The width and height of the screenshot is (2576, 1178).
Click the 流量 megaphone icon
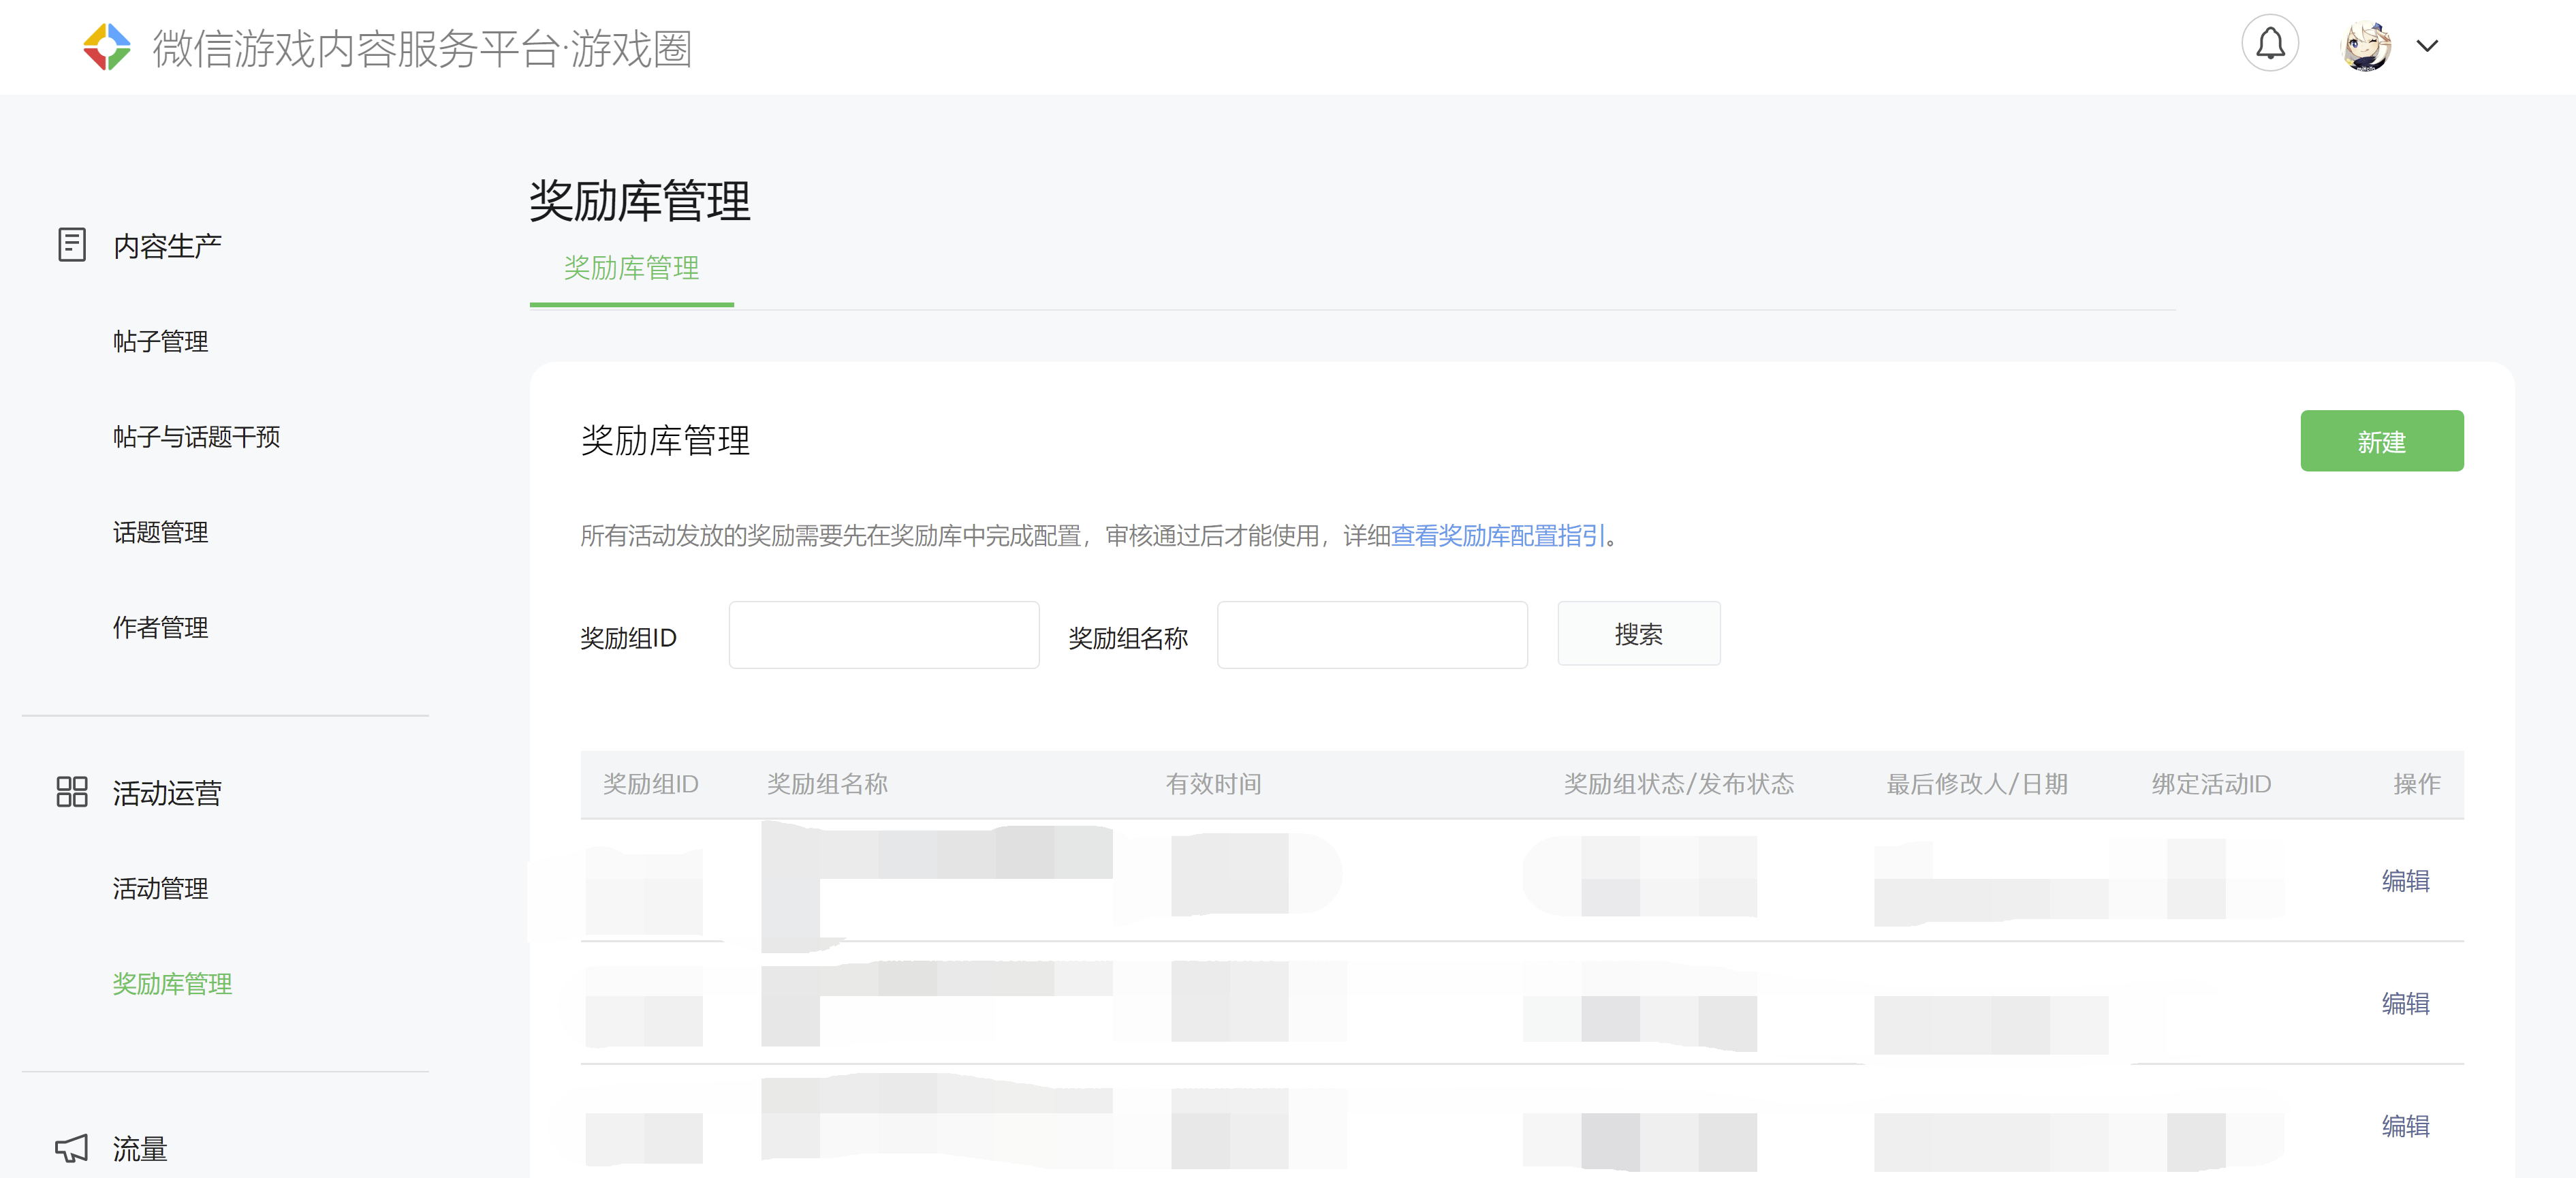(72, 1148)
